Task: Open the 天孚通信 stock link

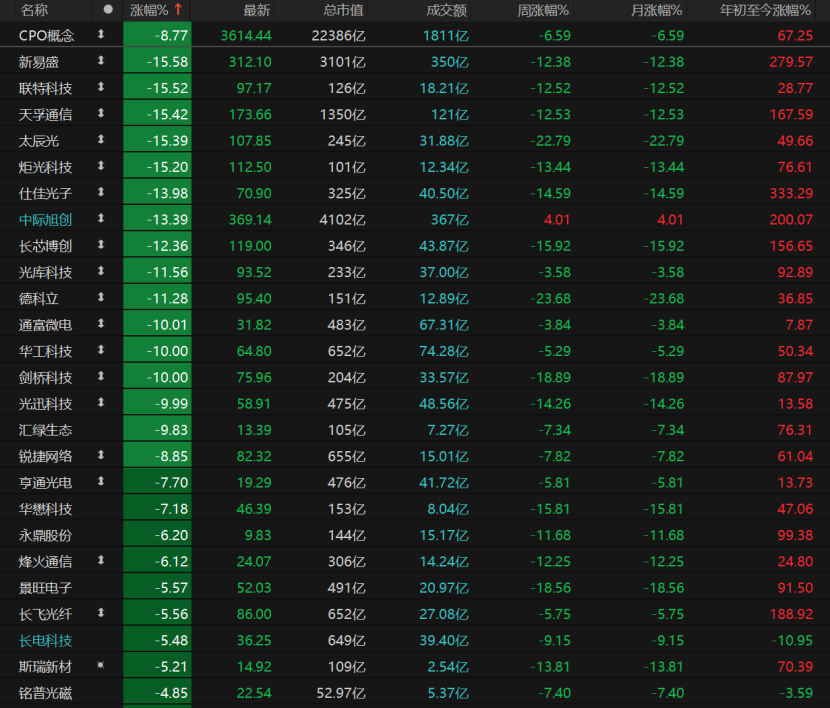Action: pos(45,114)
